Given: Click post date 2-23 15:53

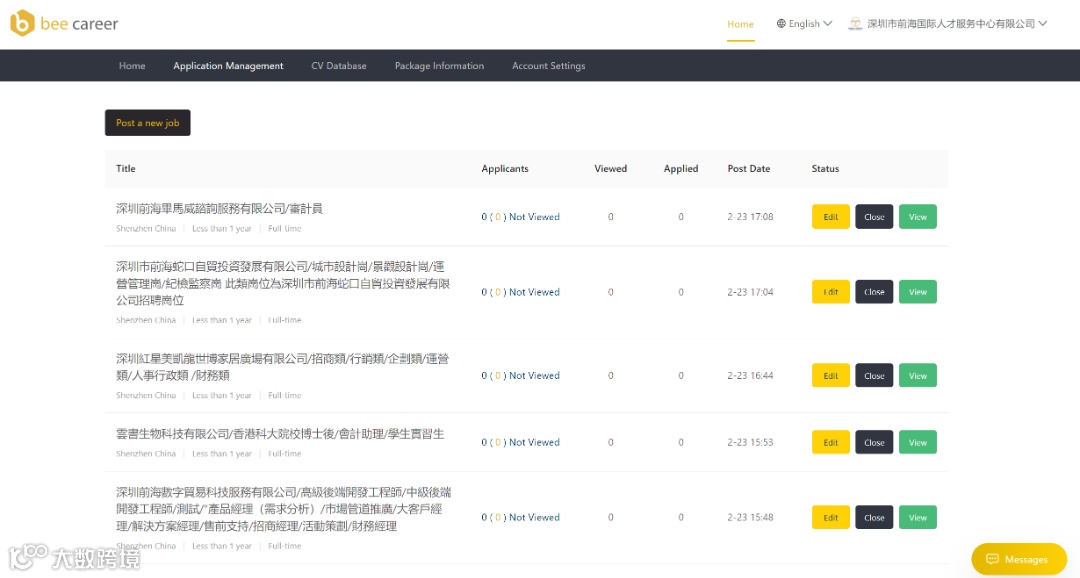Looking at the screenshot, I should (x=750, y=442).
